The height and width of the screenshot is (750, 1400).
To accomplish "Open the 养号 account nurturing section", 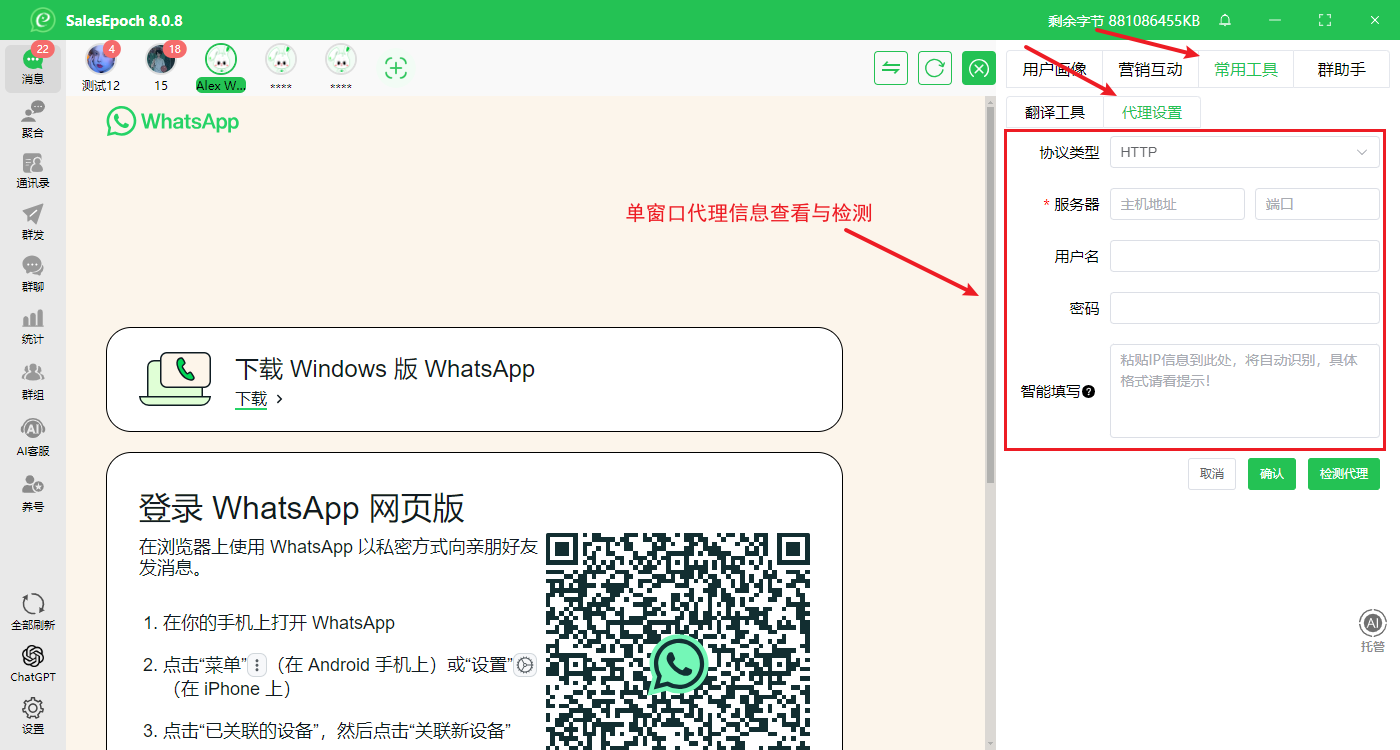I will tap(33, 494).
